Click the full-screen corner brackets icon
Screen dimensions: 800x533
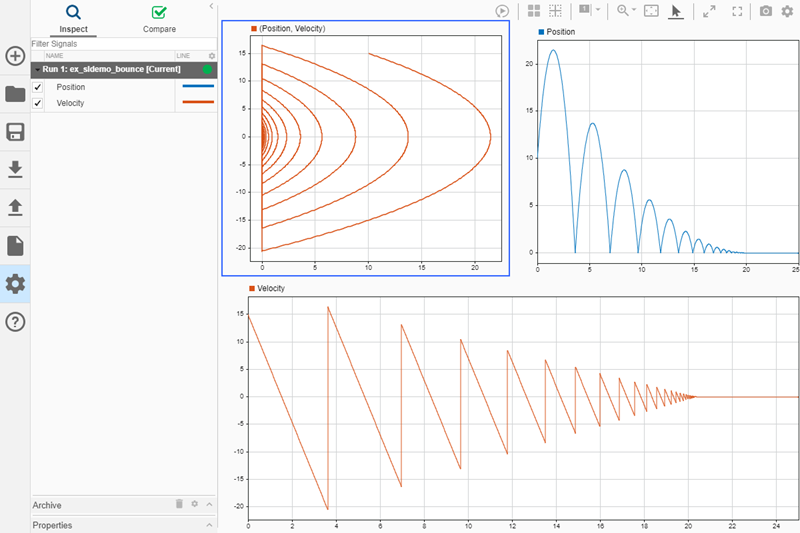point(737,11)
